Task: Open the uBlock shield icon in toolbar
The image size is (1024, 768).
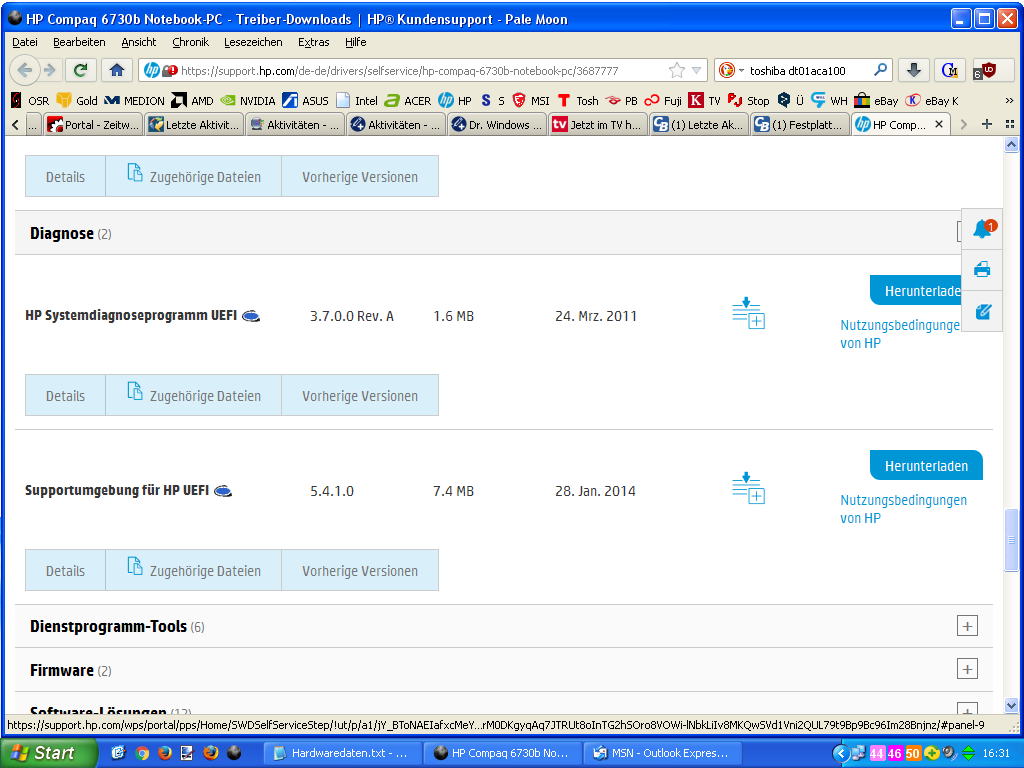Action: [988, 70]
